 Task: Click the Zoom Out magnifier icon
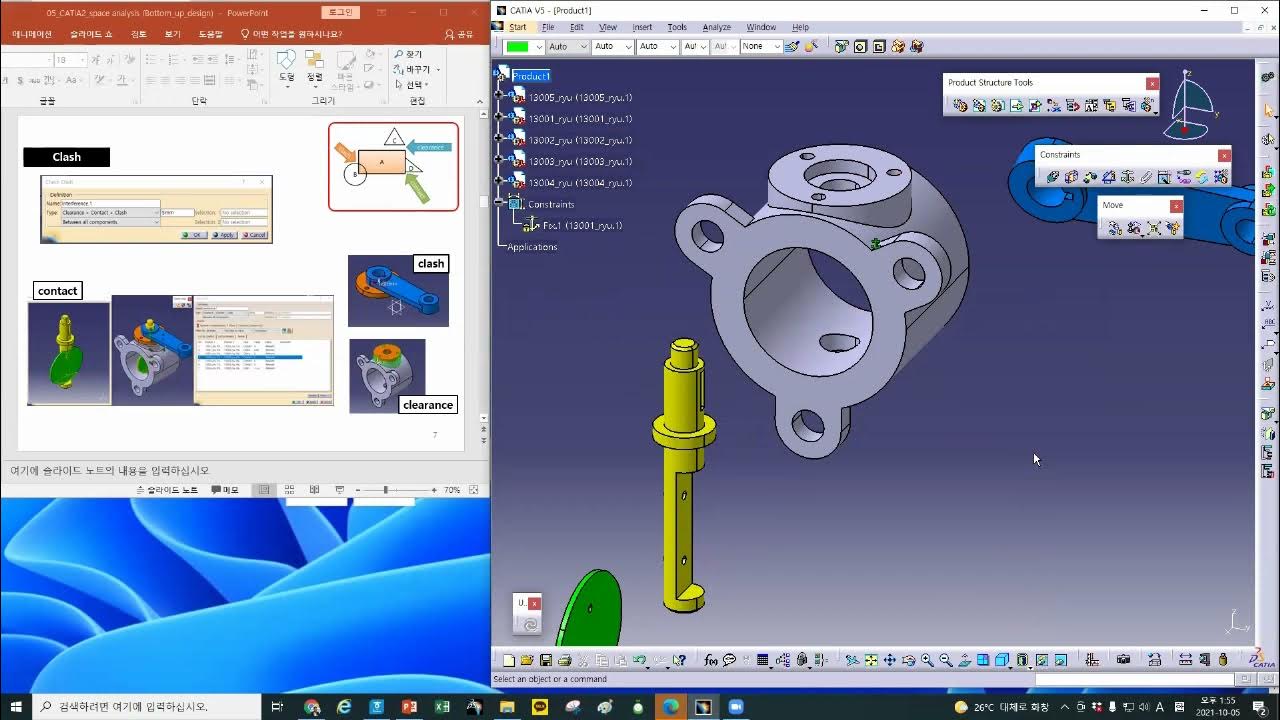945,660
